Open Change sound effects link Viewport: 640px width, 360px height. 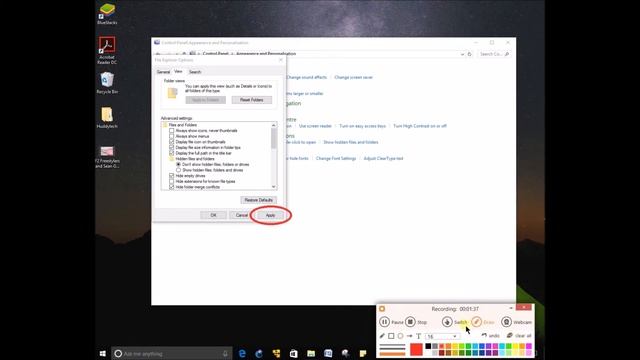pos(307,77)
